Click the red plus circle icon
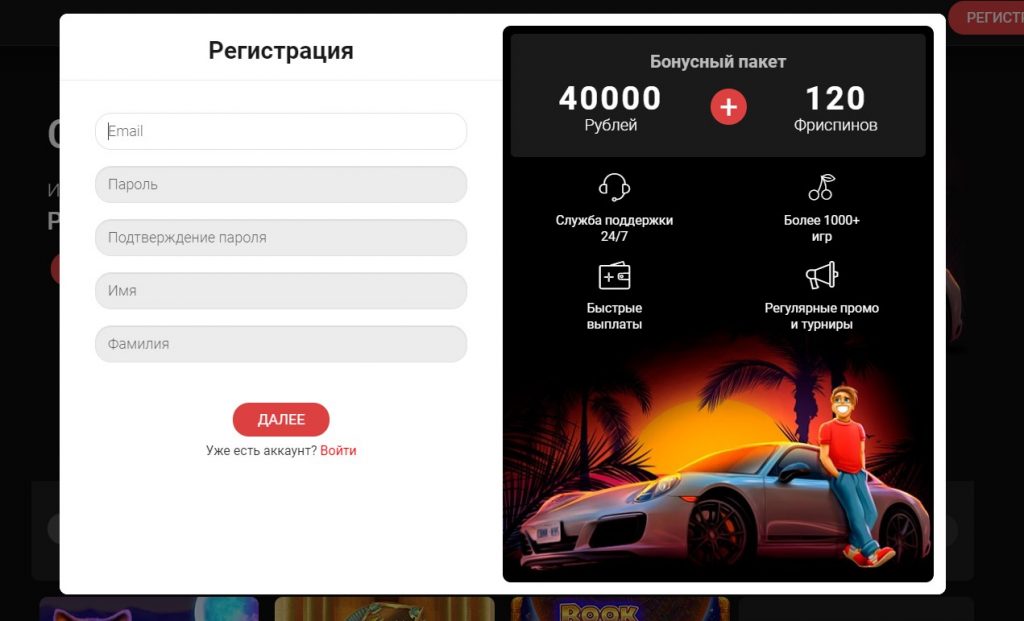 coord(728,107)
